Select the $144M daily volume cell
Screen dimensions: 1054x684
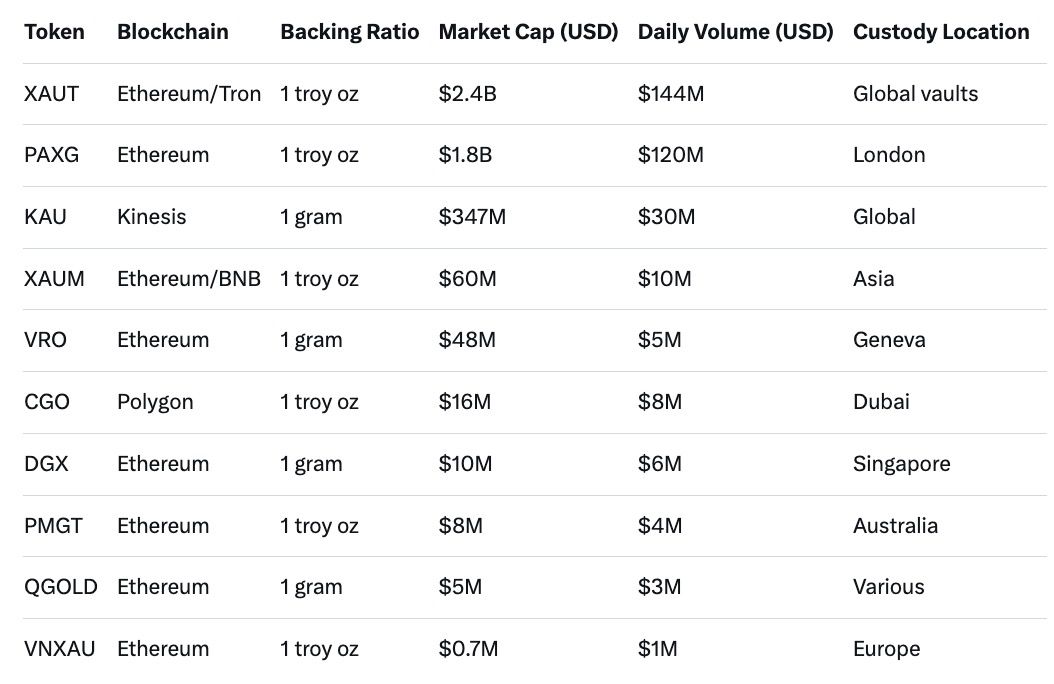click(670, 94)
